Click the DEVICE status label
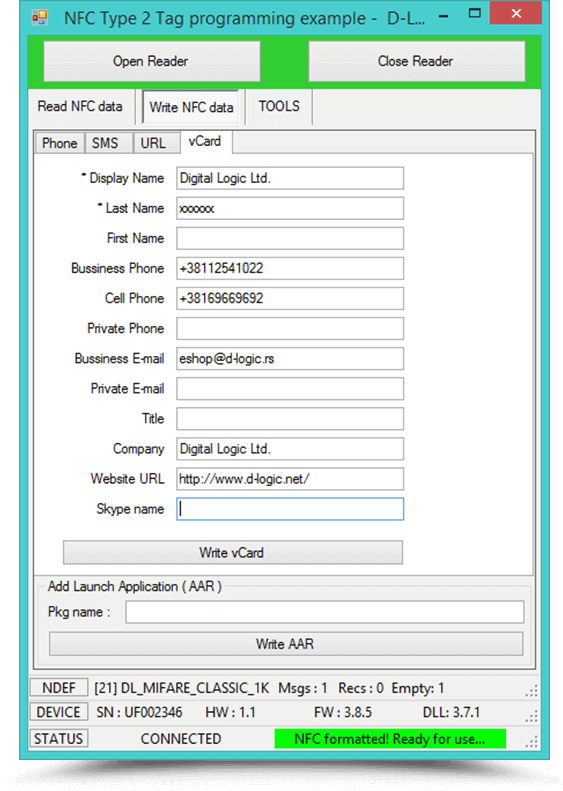This screenshot has height=791, width=563. [59, 712]
